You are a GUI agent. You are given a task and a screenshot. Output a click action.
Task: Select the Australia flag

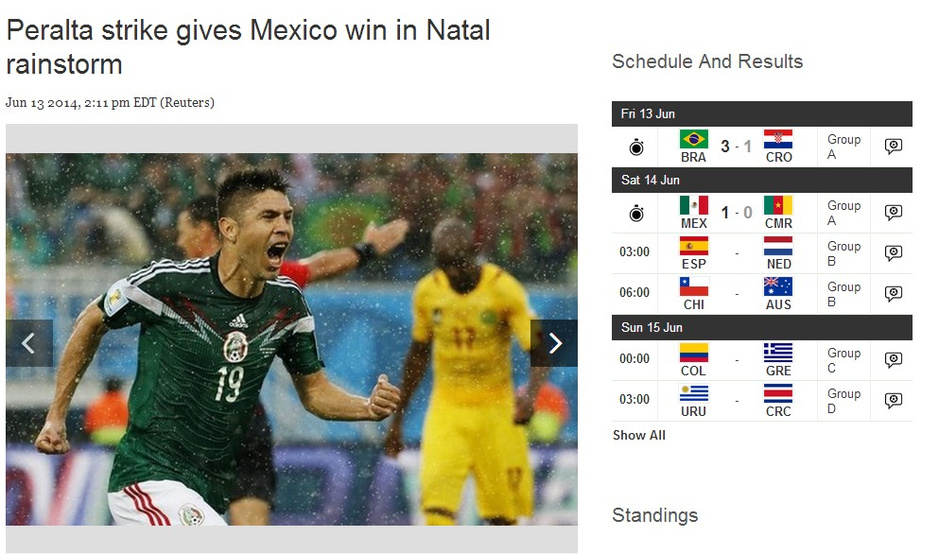(x=778, y=287)
